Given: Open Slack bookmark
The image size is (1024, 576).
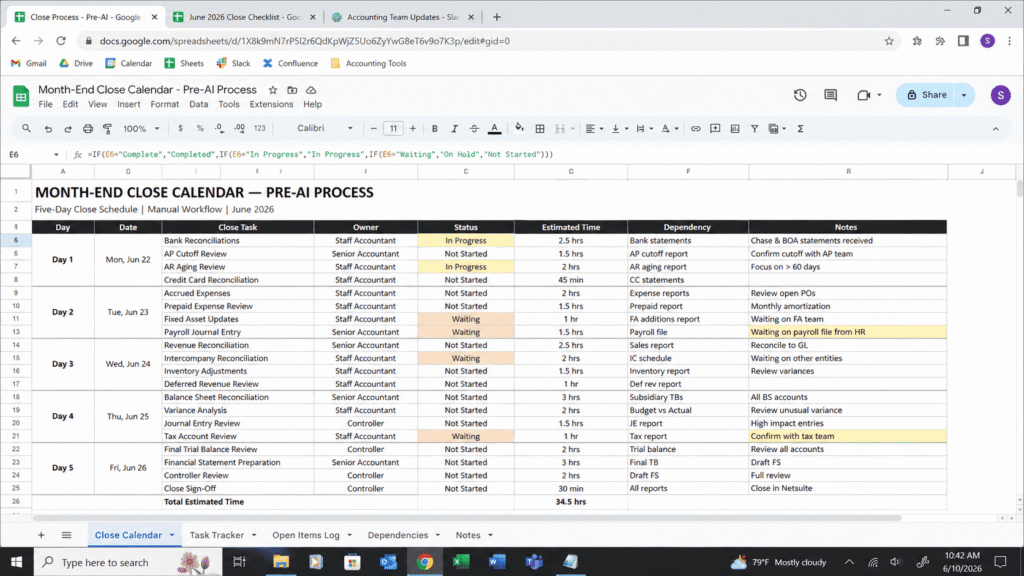Looking at the screenshot, I should click(233, 63).
